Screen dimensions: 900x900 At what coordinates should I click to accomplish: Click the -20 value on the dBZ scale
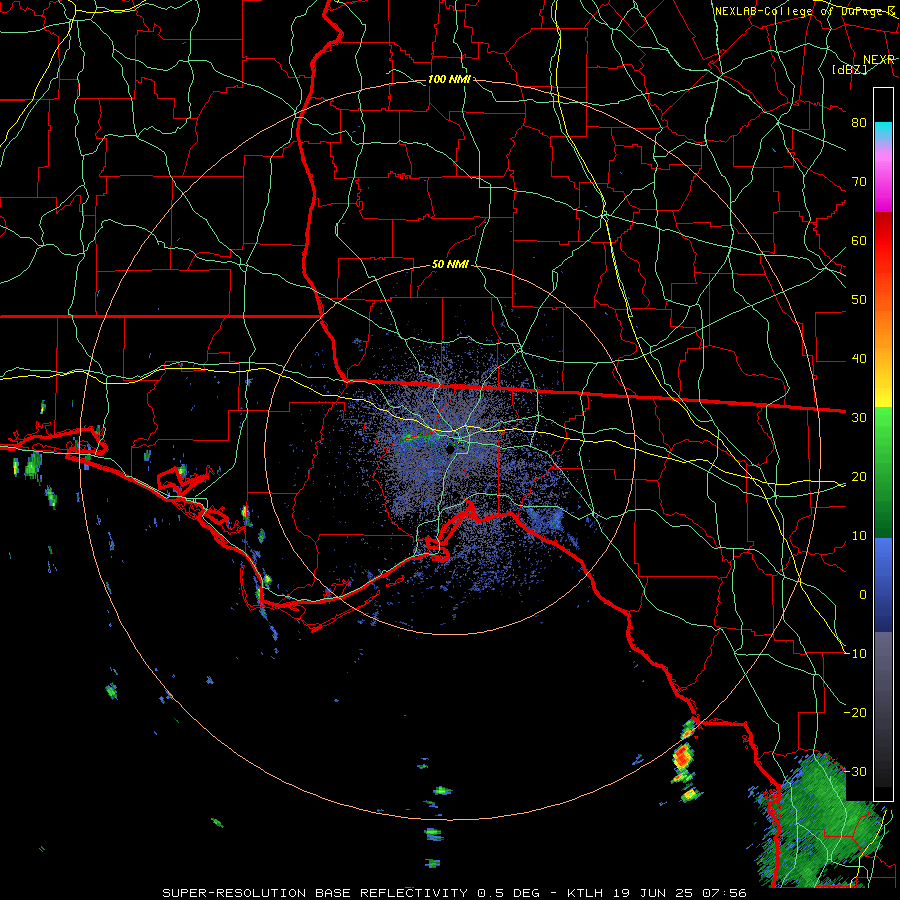pos(855,712)
